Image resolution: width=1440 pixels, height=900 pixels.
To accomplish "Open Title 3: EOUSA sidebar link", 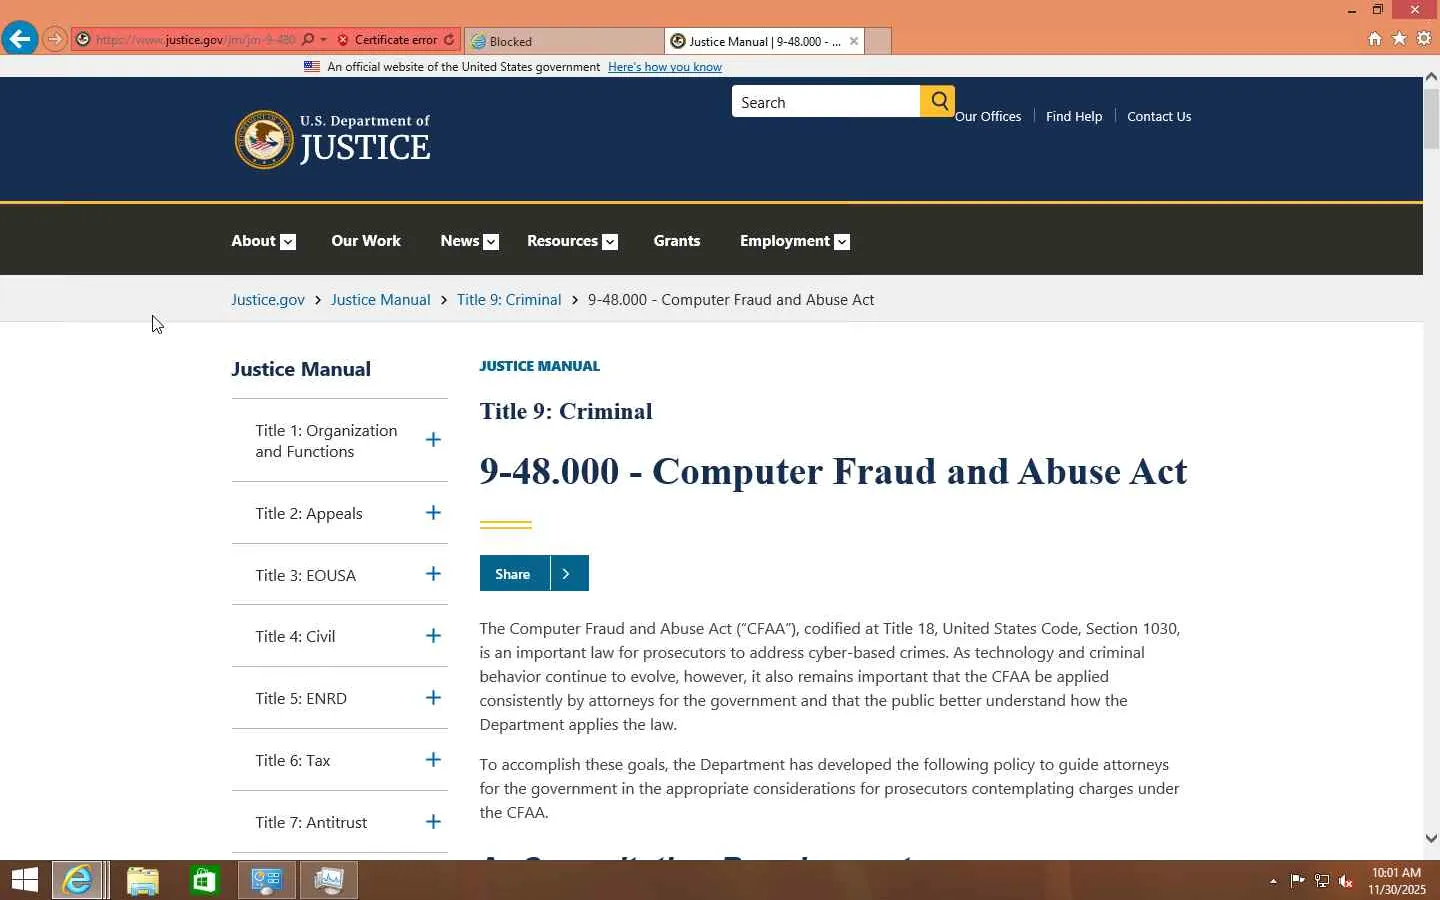I will coord(306,576).
